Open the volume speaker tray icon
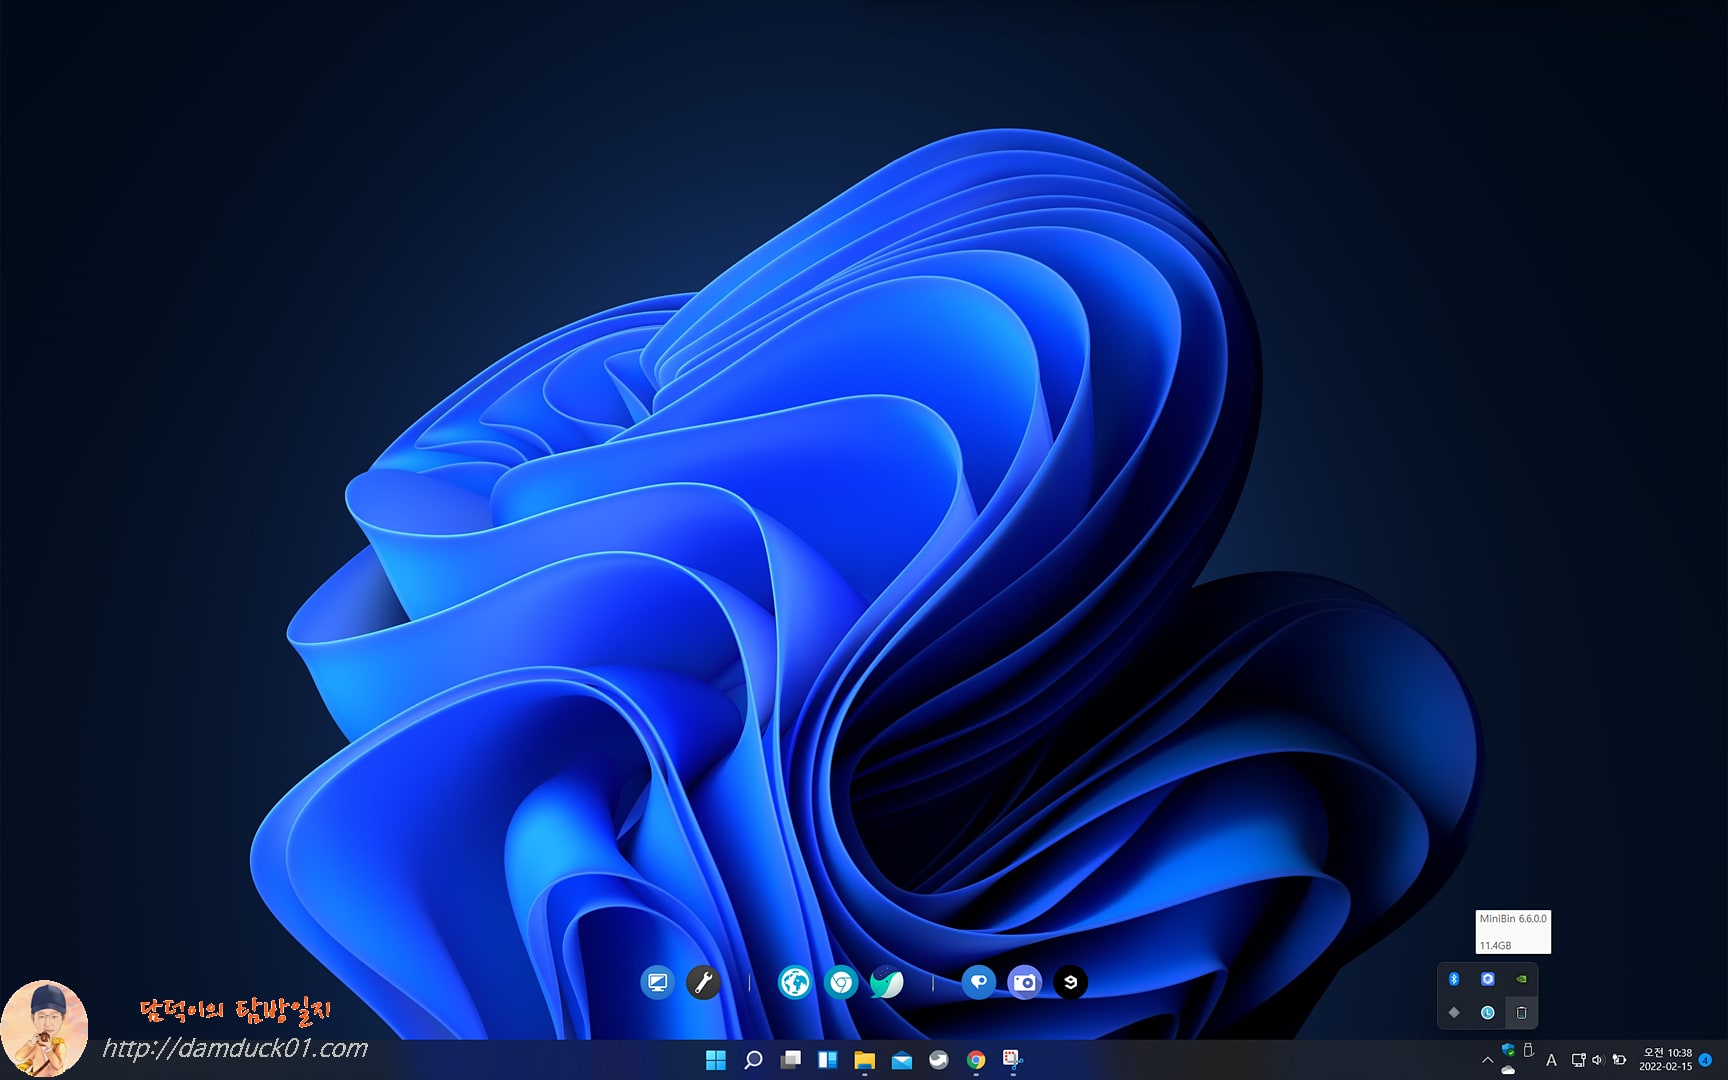The height and width of the screenshot is (1080, 1728). pyautogui.click(x=1597, y=1060)
